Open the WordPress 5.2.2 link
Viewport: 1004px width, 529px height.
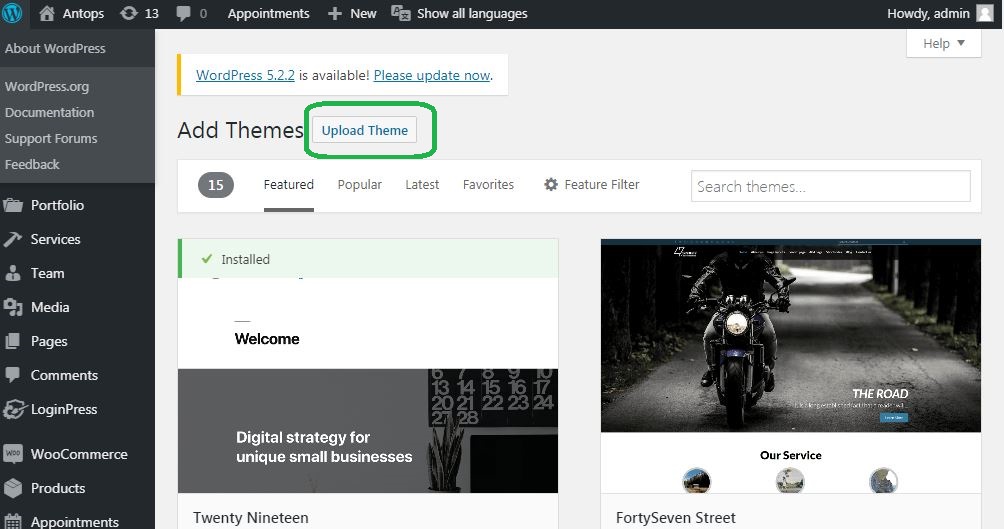pyautogui.click(x=245, y=75)
